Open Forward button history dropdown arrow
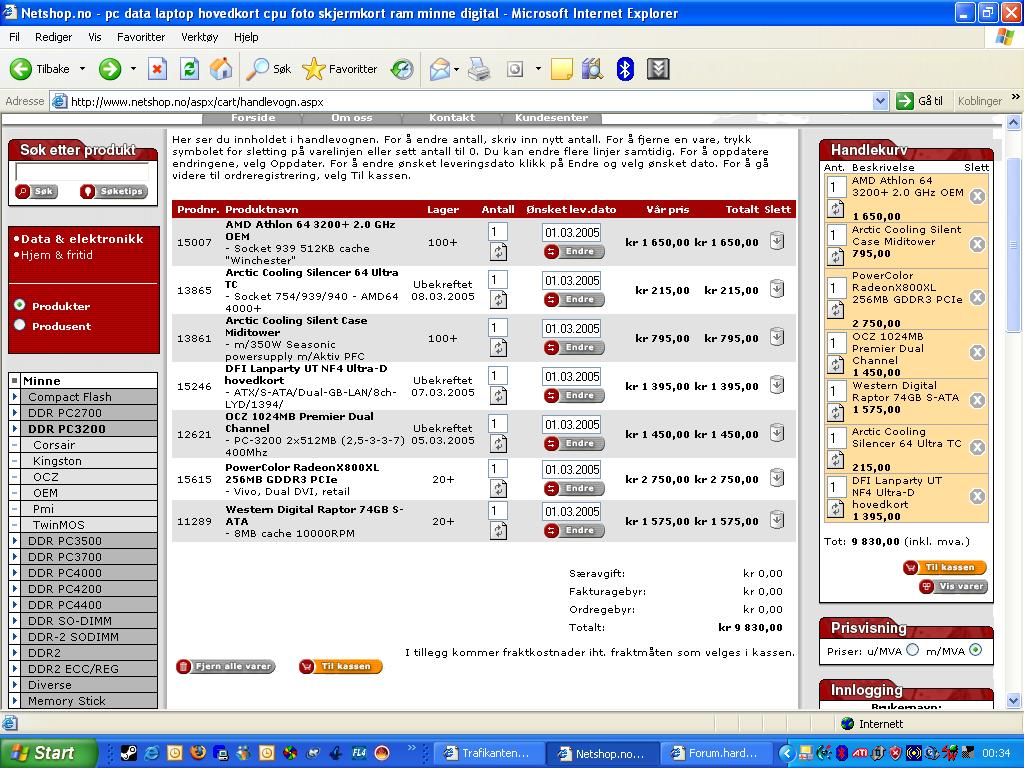 click(133, 69)
